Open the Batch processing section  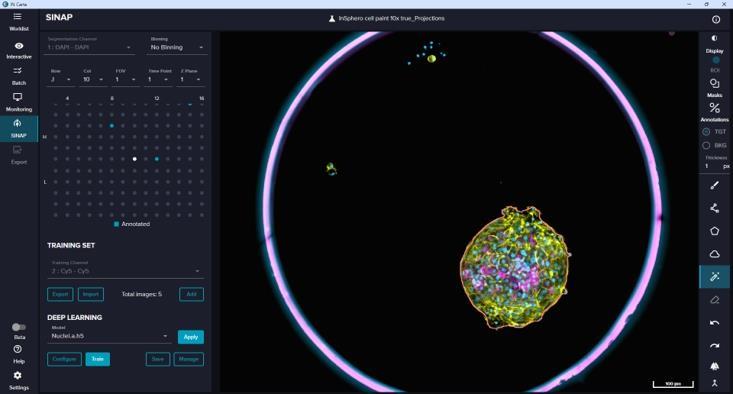point(18,71)
